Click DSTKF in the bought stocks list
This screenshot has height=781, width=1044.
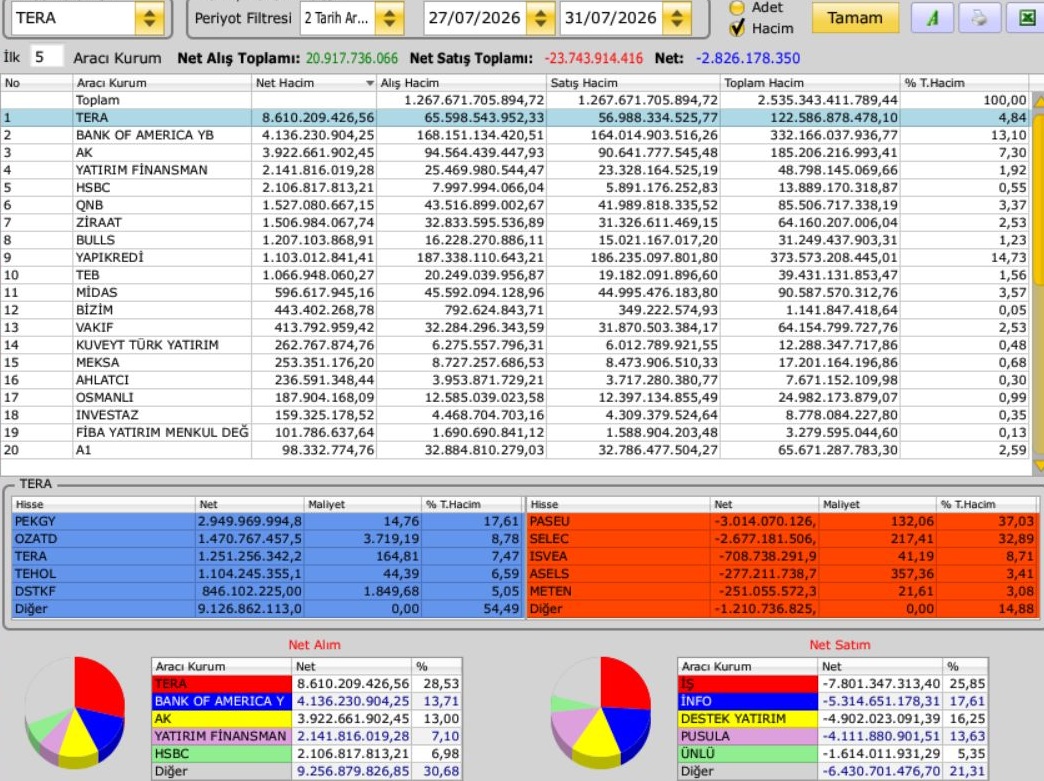point(35,591)
